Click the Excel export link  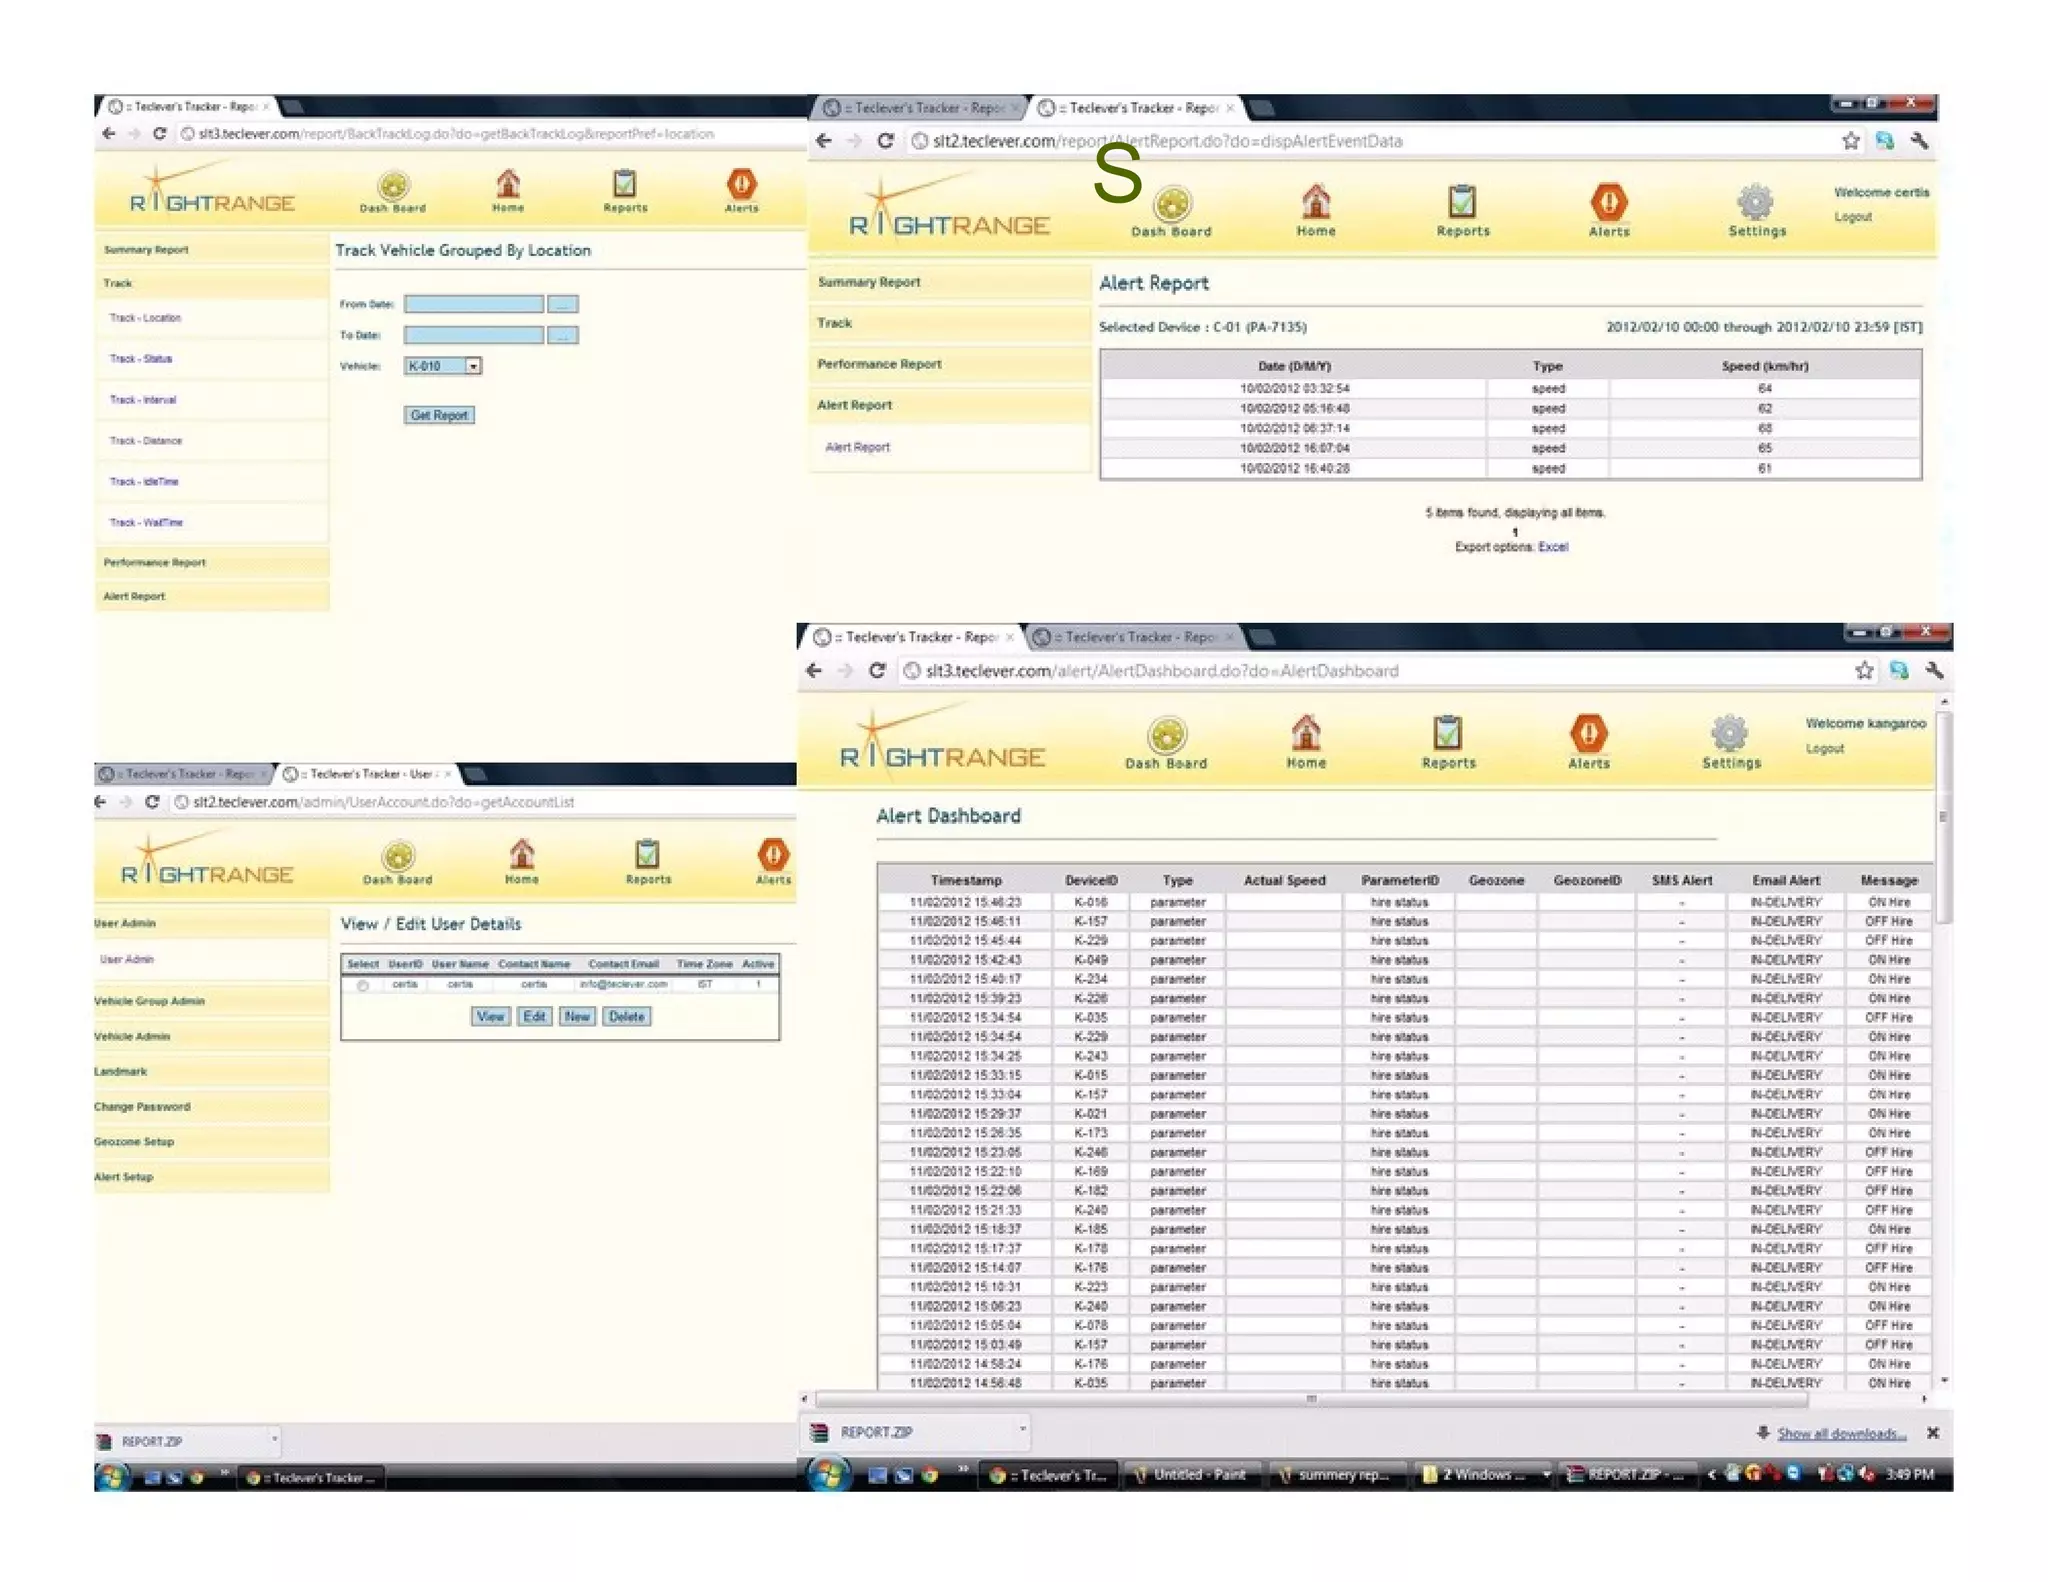click(x=1552, y=547)
